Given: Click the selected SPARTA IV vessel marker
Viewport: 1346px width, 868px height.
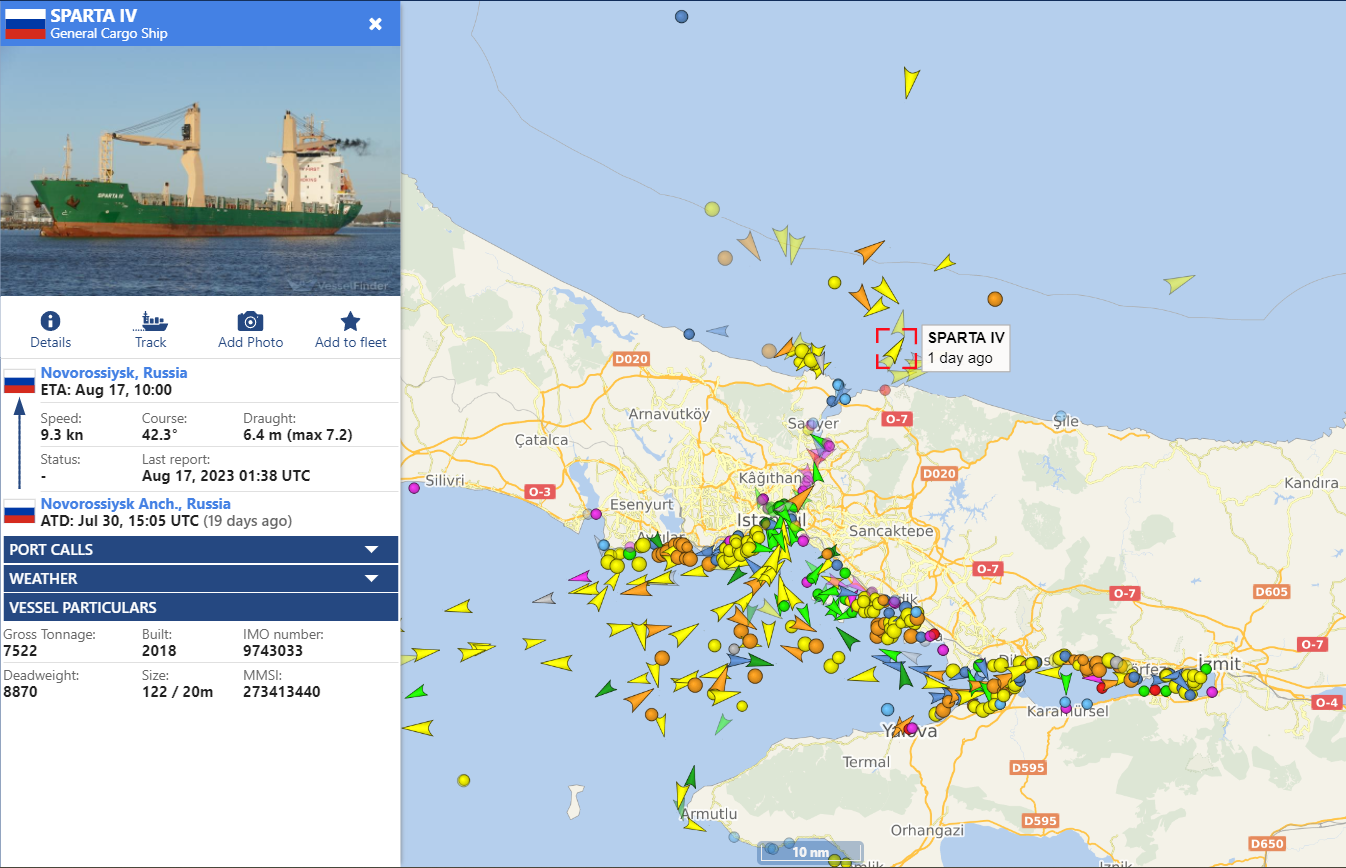Looking at the screenshot, I should pyautogui.click(x=897, y=348).
